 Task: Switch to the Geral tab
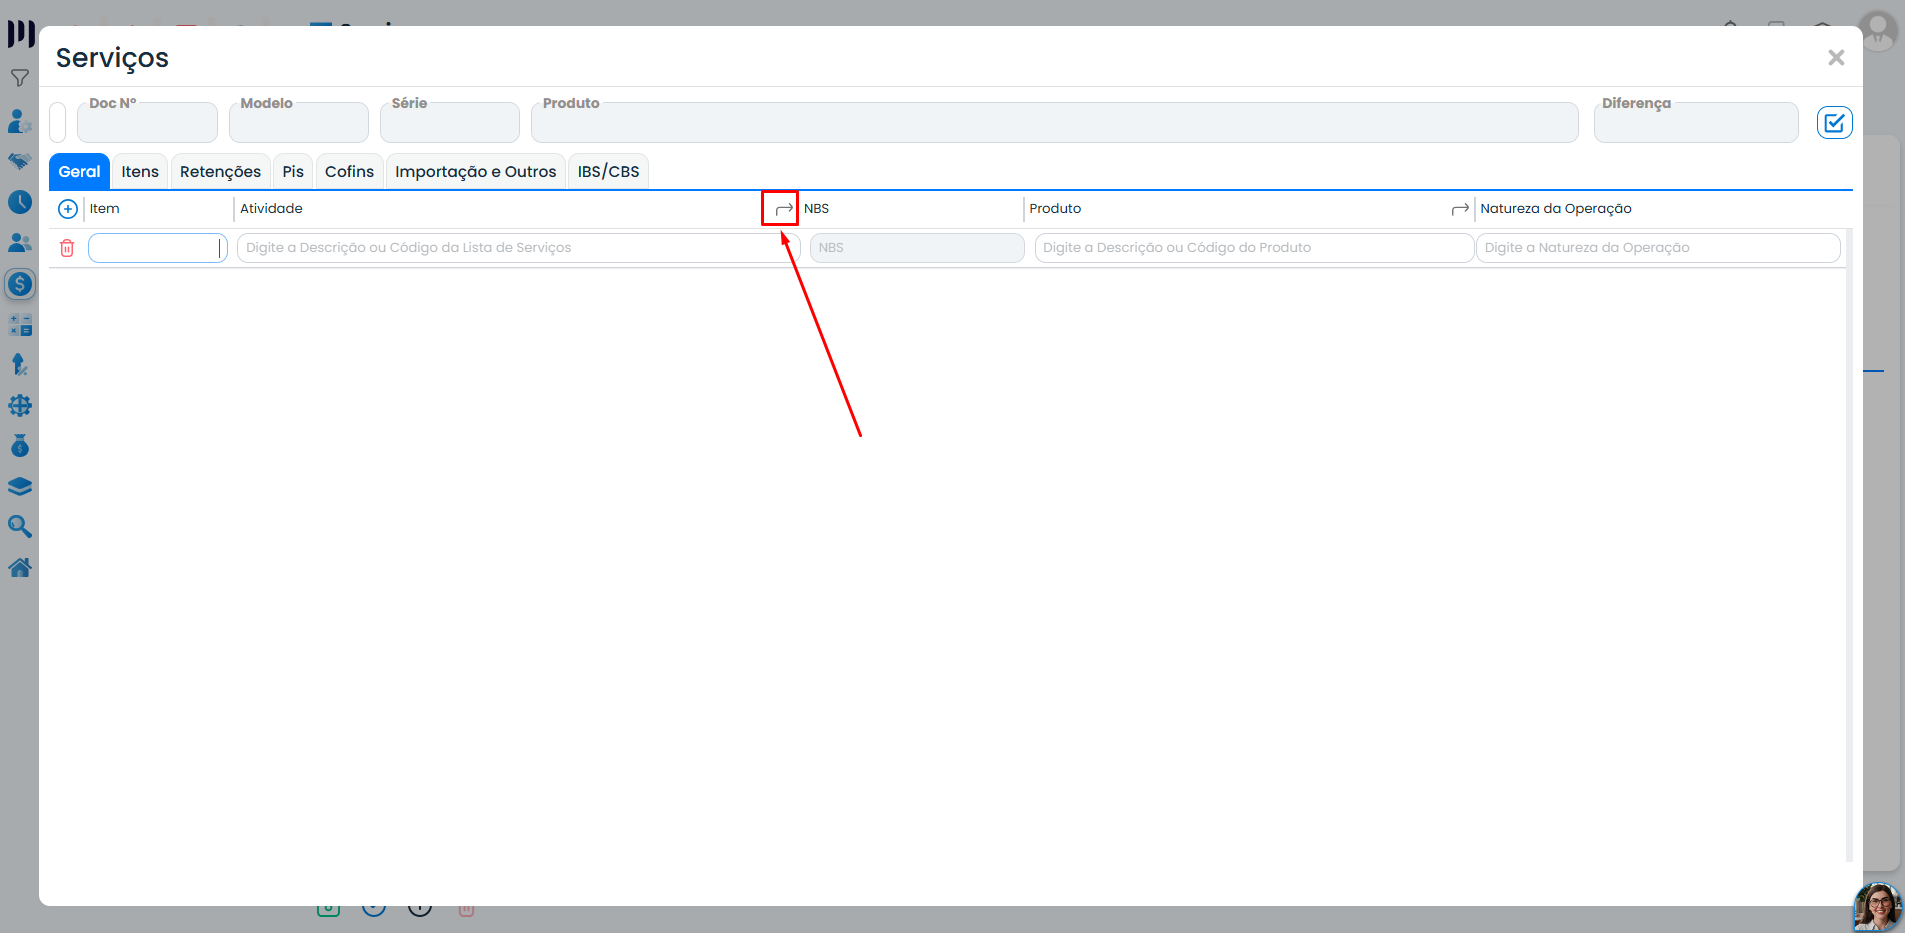pos(79,172)
